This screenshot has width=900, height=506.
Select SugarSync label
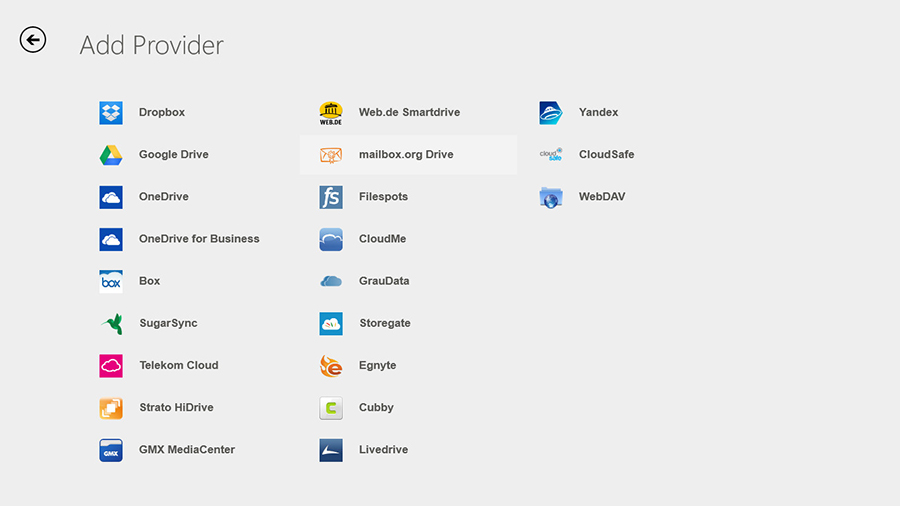168,323
